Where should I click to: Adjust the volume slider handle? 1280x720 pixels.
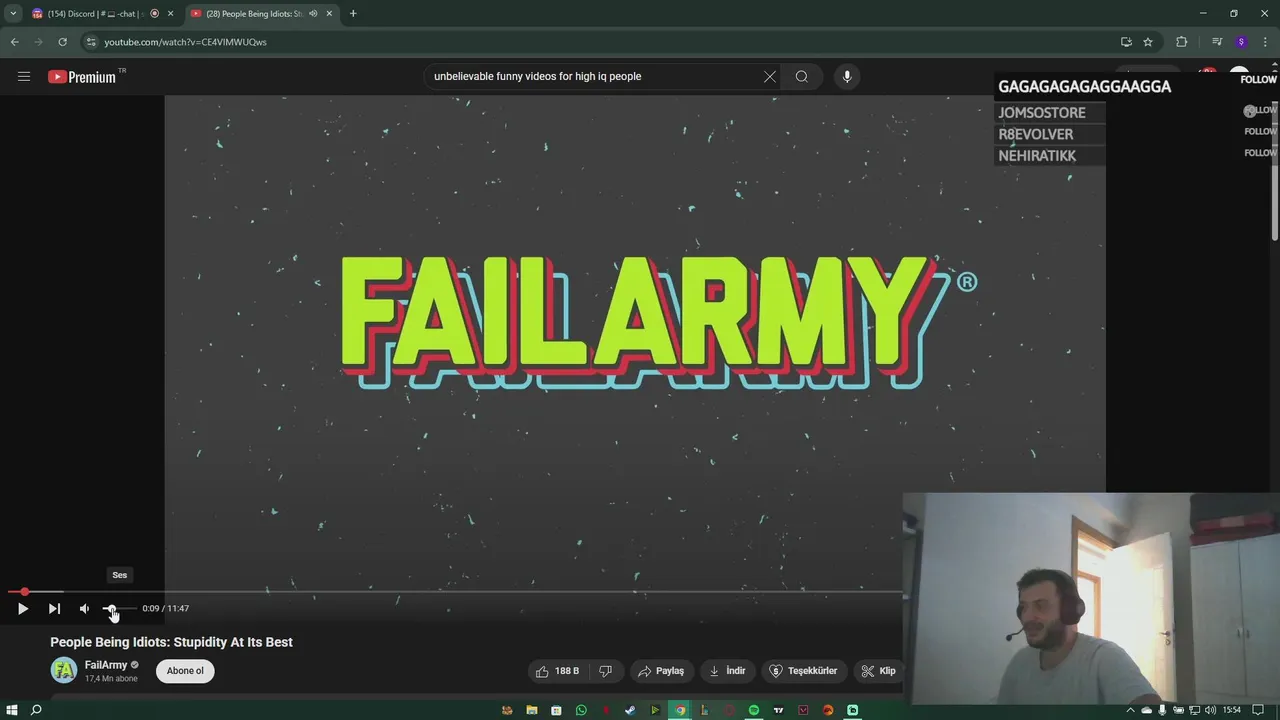coord(110,608)
